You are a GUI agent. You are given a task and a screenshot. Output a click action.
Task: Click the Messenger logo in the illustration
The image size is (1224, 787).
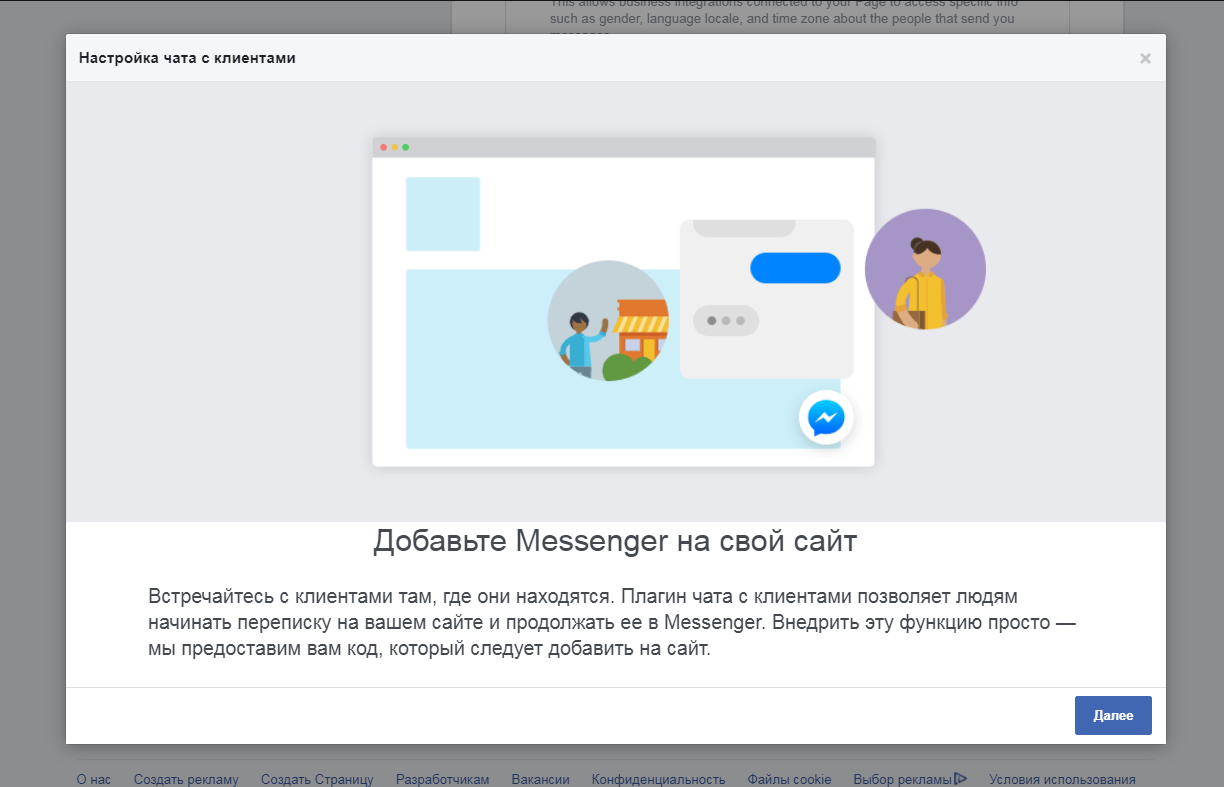point(826,417)
